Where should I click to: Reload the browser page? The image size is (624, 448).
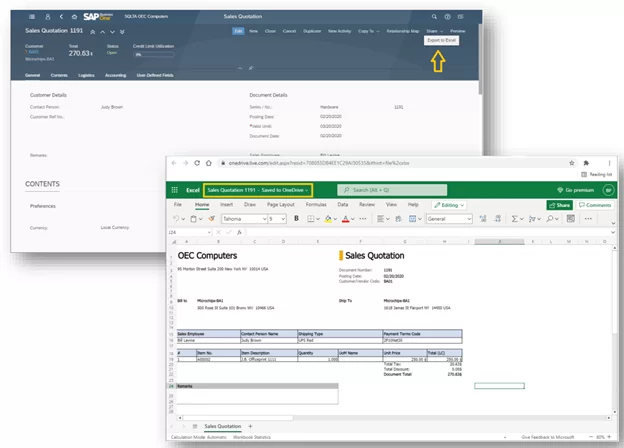[x=197, y=163]
